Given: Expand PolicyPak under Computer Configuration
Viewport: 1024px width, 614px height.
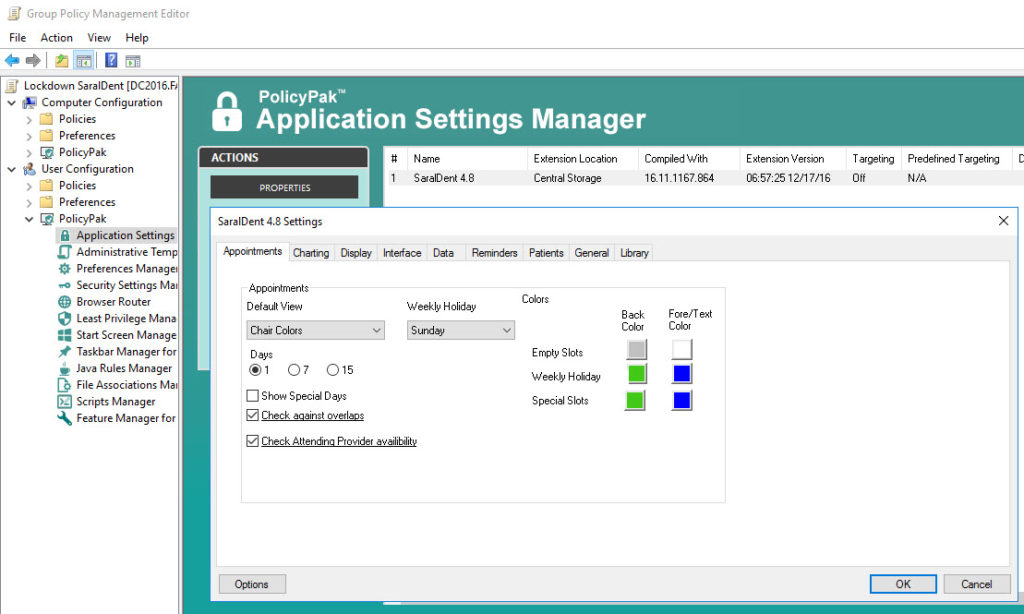Looking at the screenshot, I should coord(29,153).
